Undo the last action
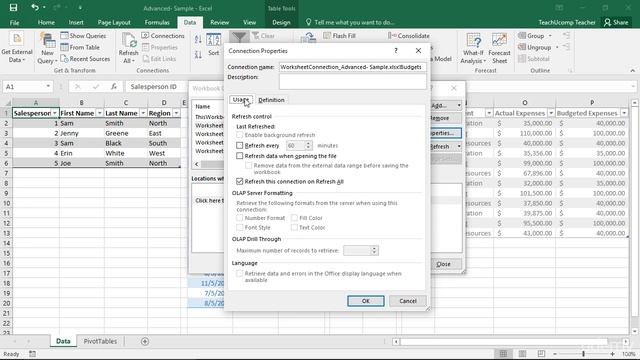 35,8
